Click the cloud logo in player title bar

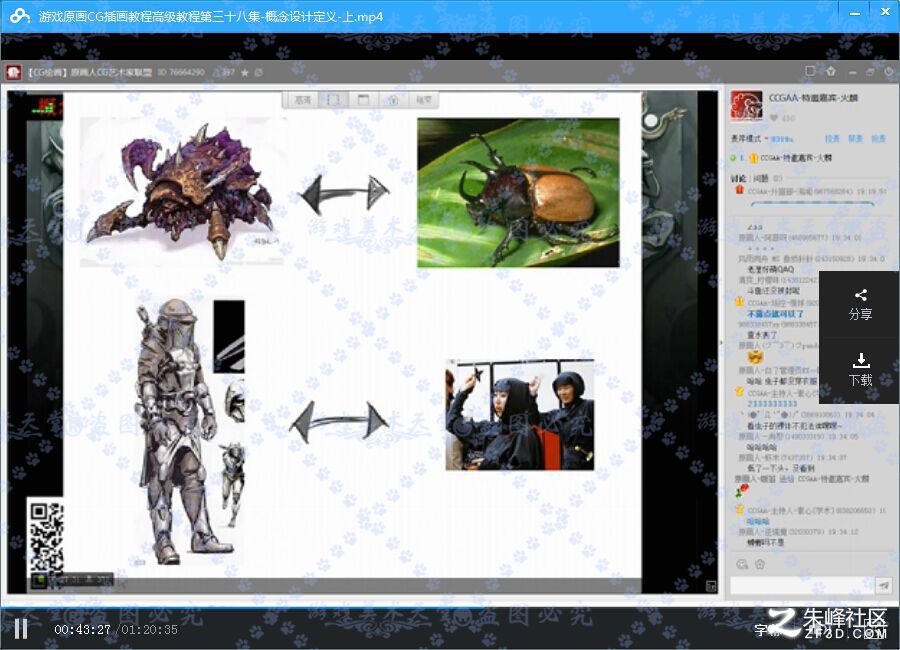(x=20, y=16)
